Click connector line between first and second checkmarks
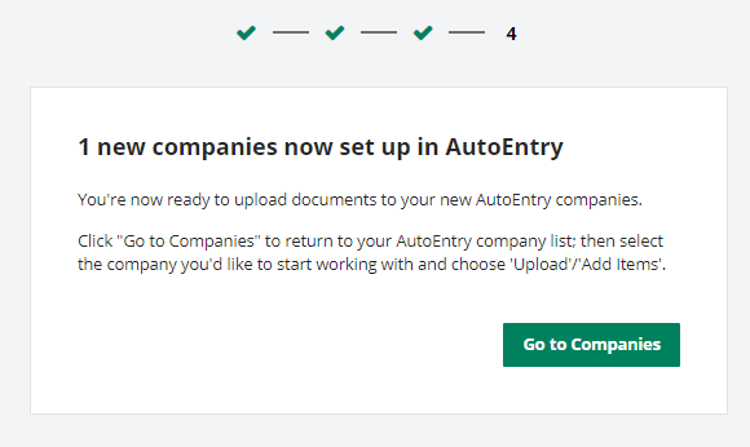 (290, 33)
